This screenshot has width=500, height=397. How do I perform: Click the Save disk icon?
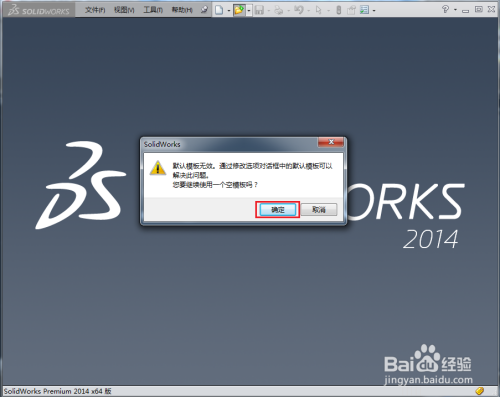[259, 10]
